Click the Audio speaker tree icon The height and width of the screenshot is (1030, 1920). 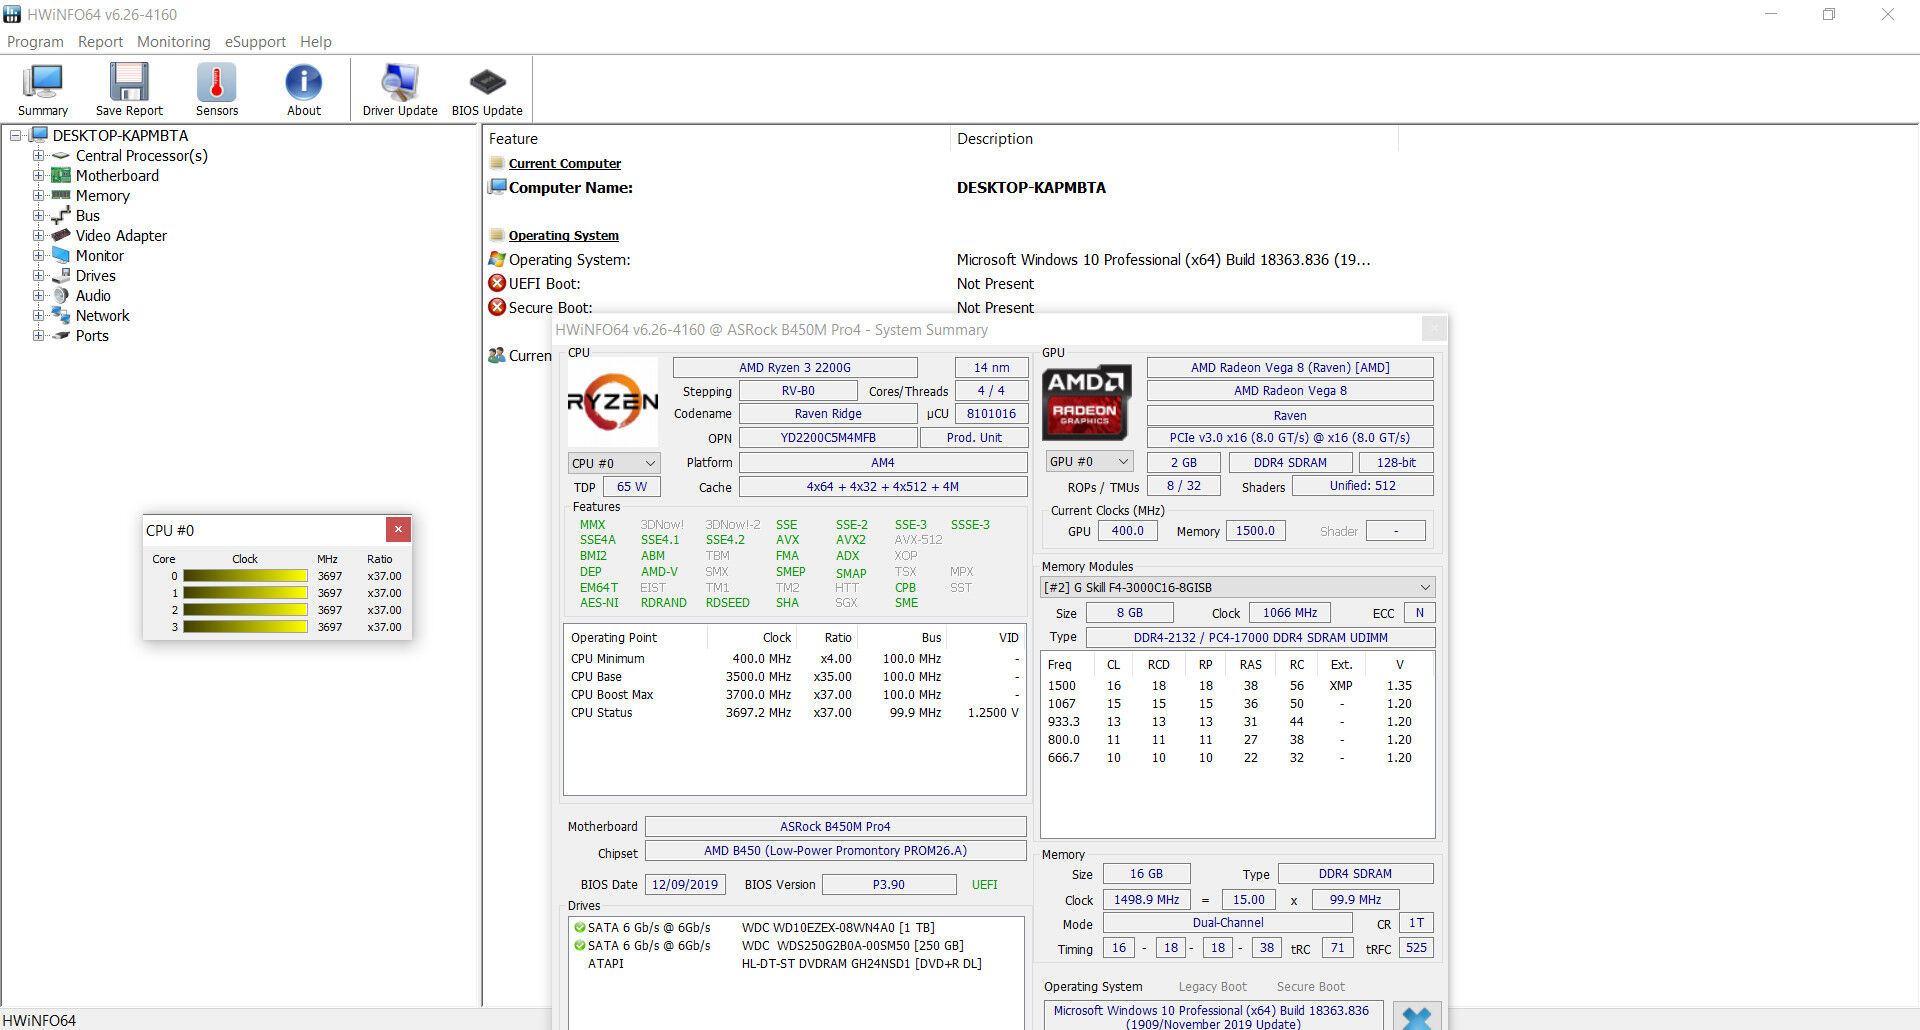(61, 295)
